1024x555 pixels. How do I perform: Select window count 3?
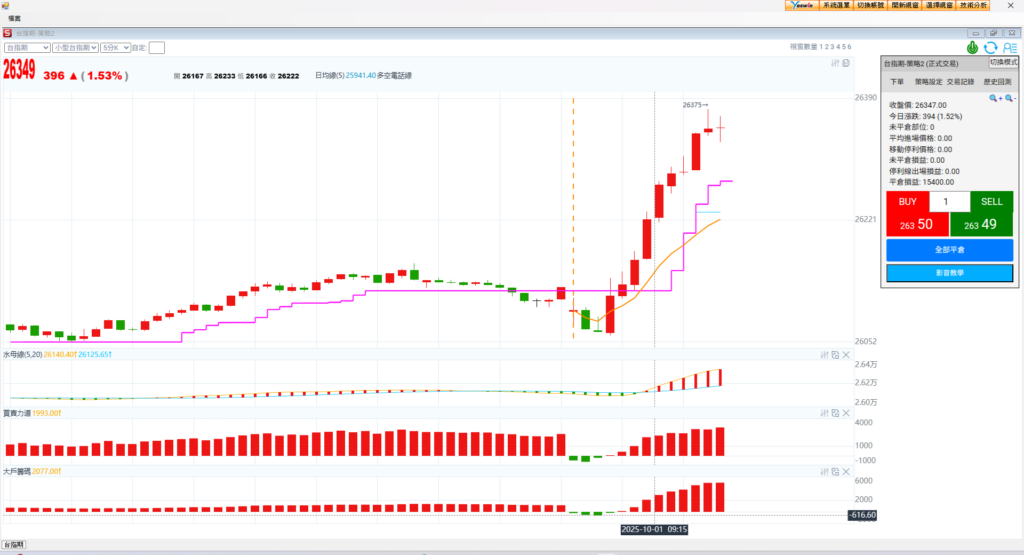[x=832, y=47]
